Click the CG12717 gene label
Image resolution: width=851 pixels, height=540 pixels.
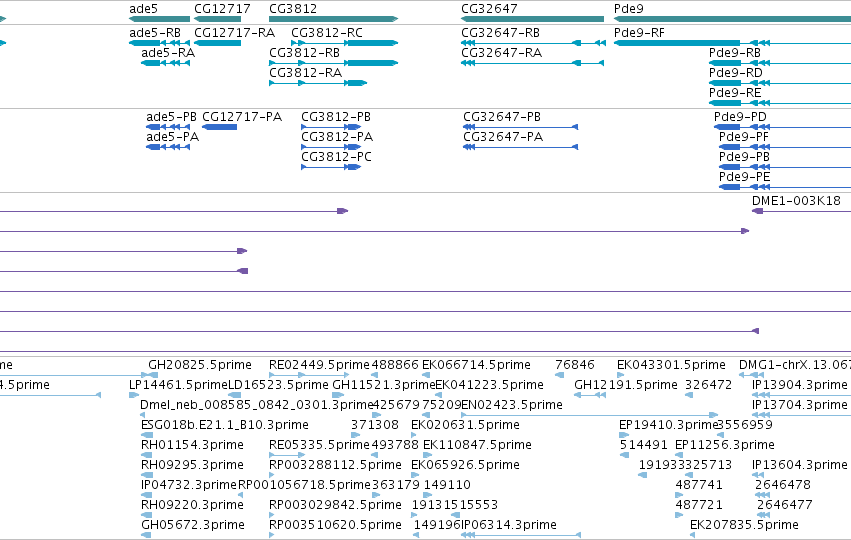(x=223, y=9)
